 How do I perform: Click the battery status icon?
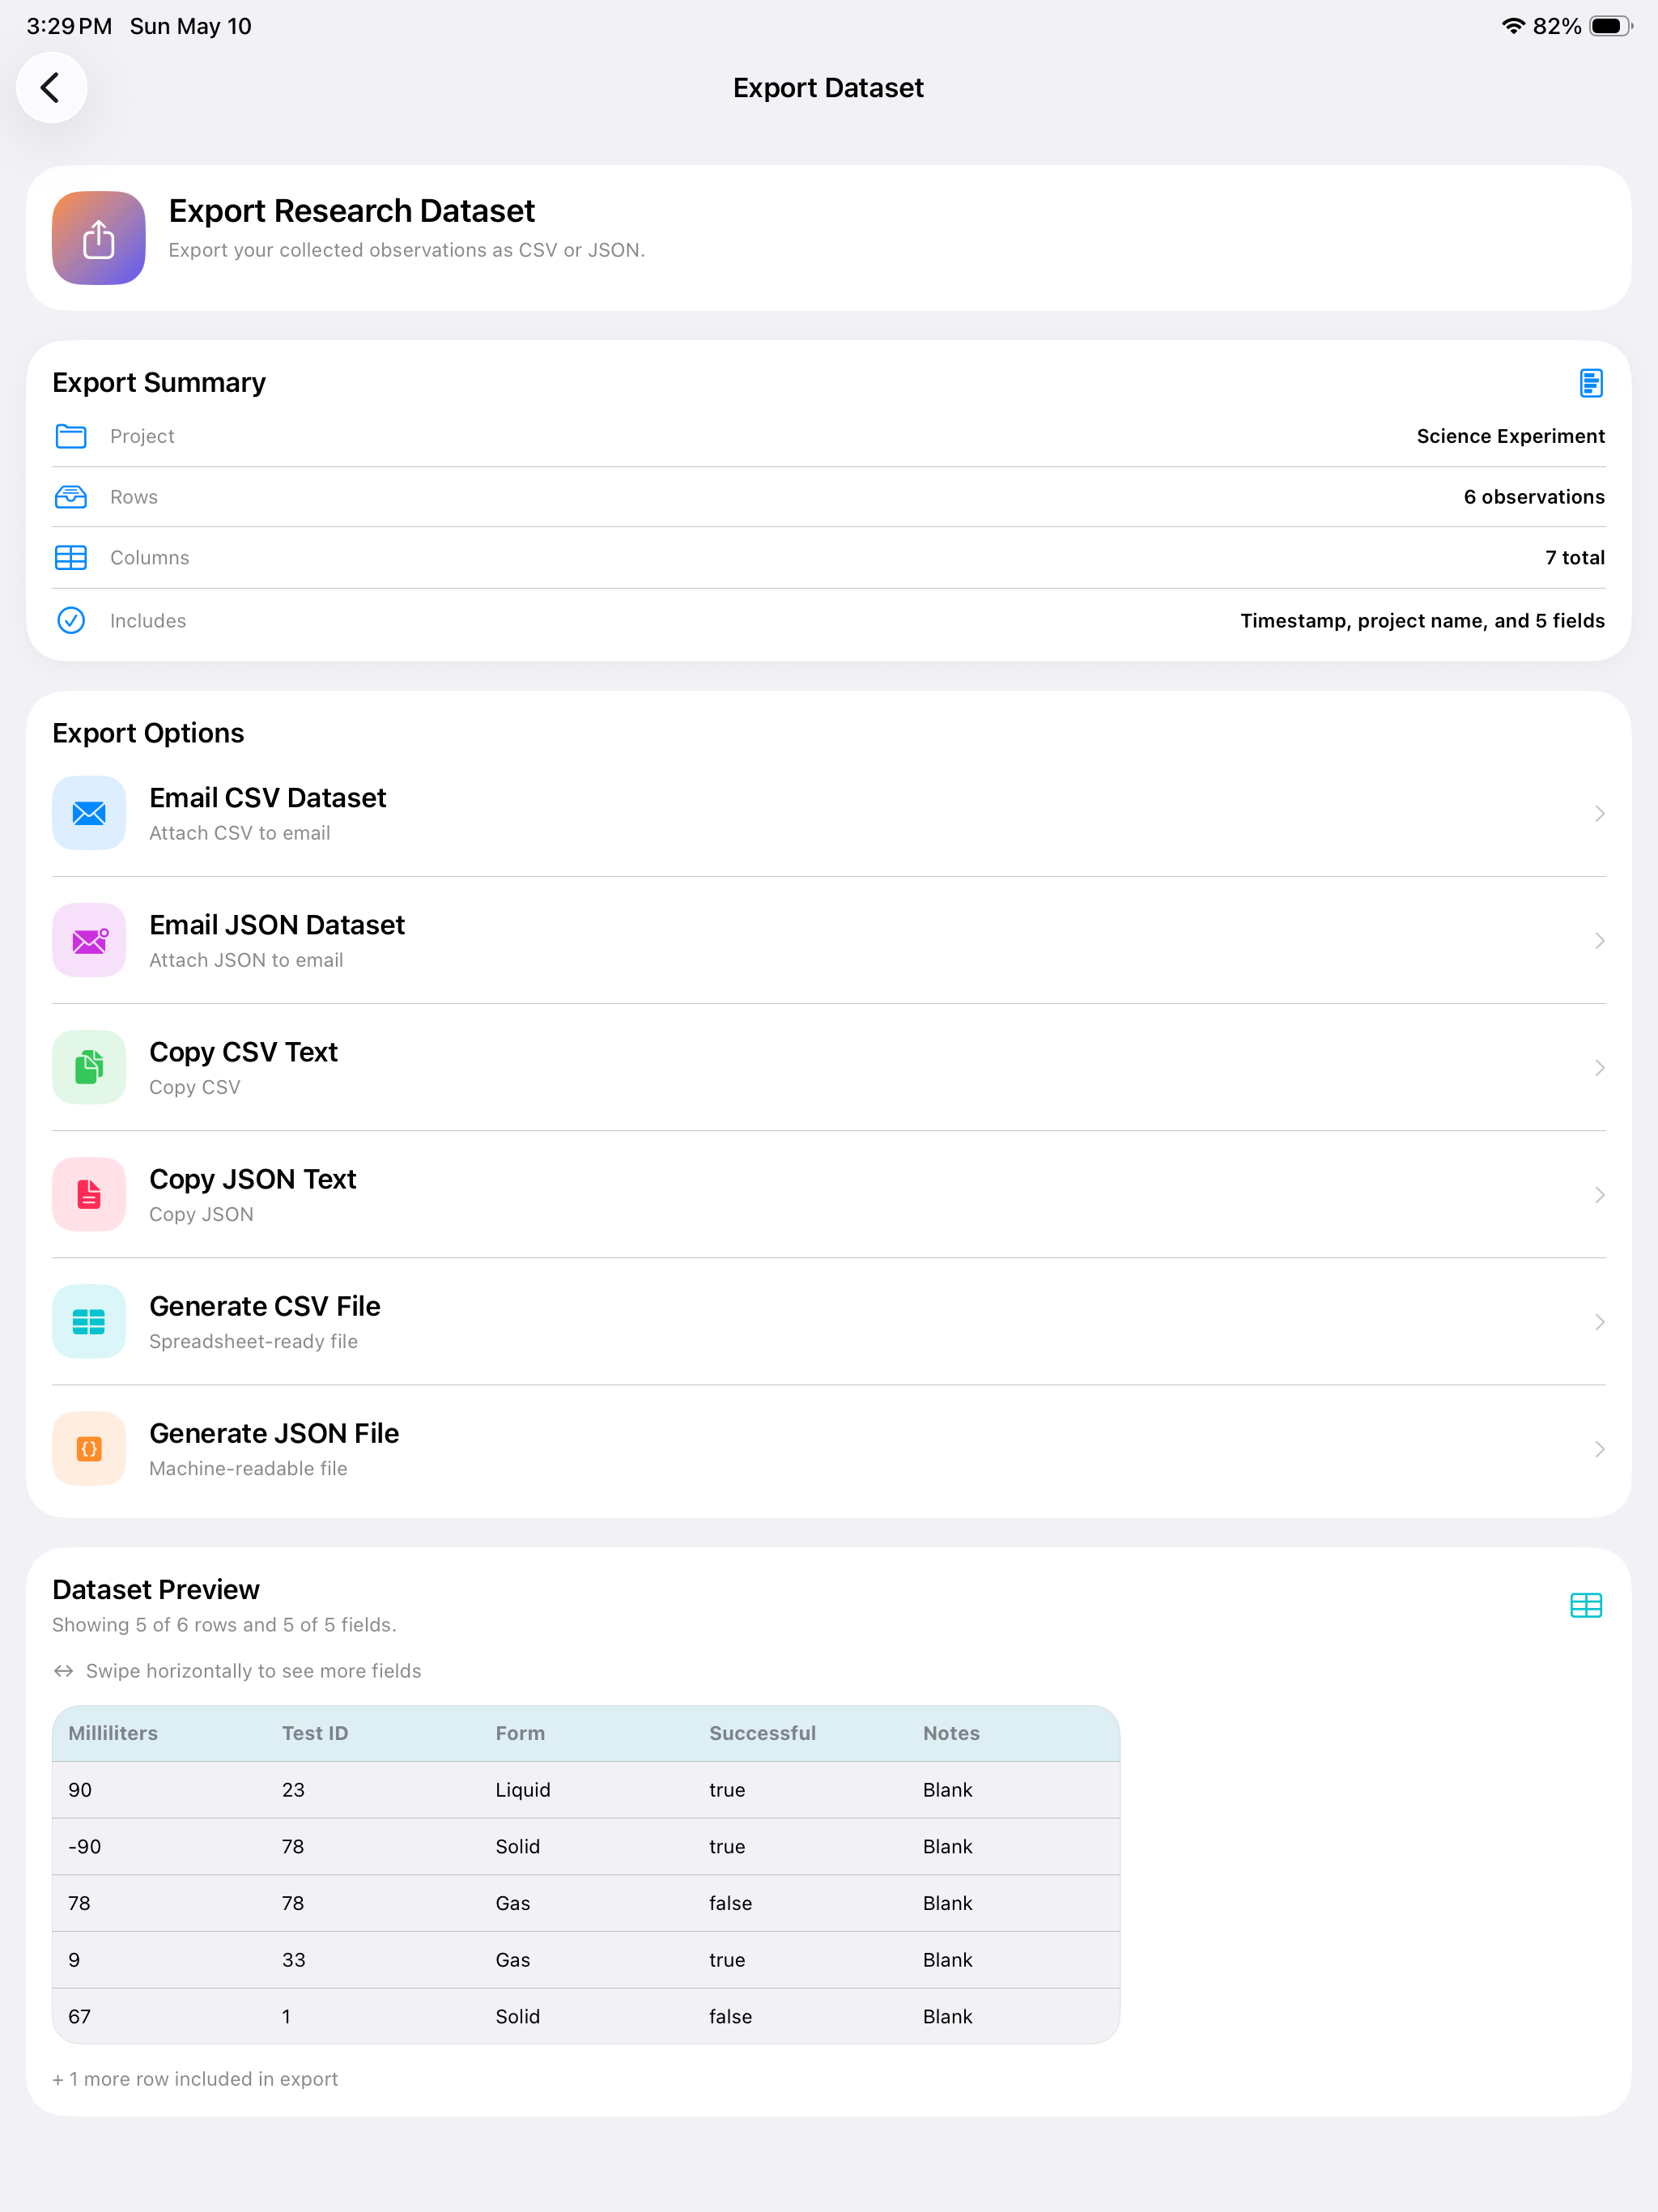pyautogui.click(x=1610, y=26)
